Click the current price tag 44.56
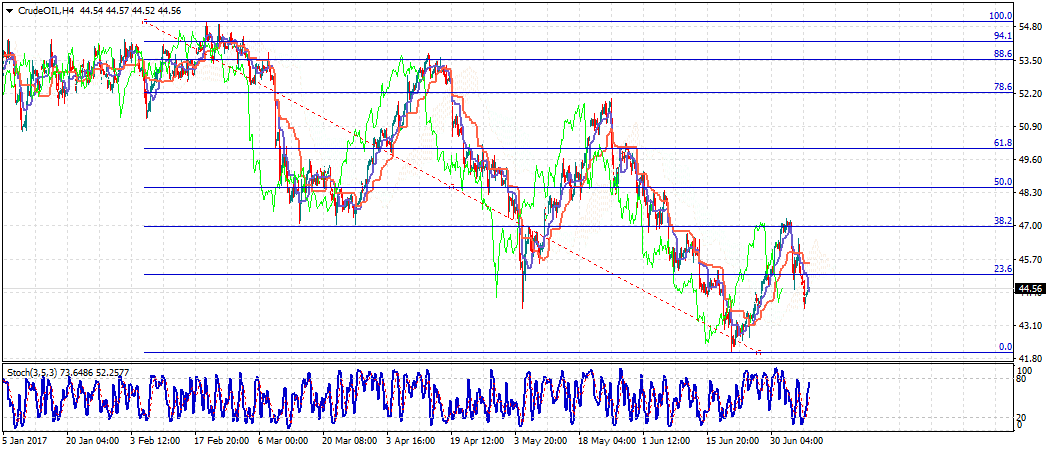Image resolution: width=1053 pixels, height=452 pixels. point(1032,289)
